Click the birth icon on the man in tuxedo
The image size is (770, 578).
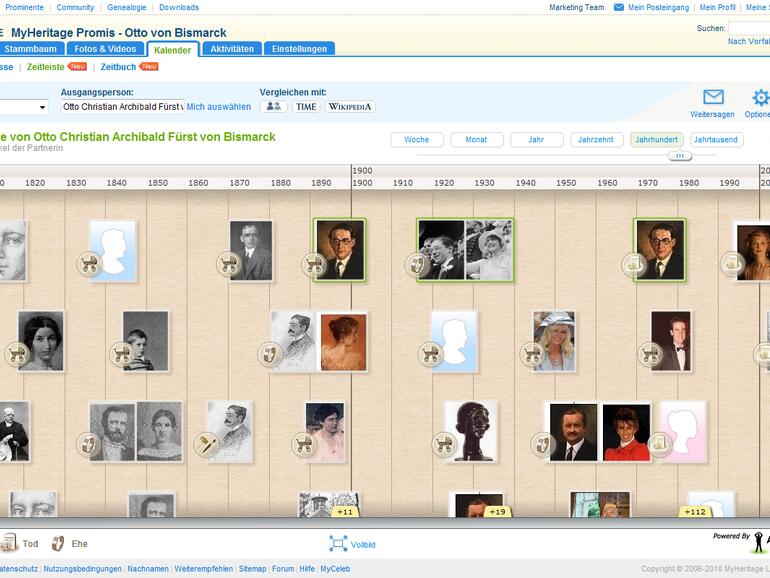[650, 354]
